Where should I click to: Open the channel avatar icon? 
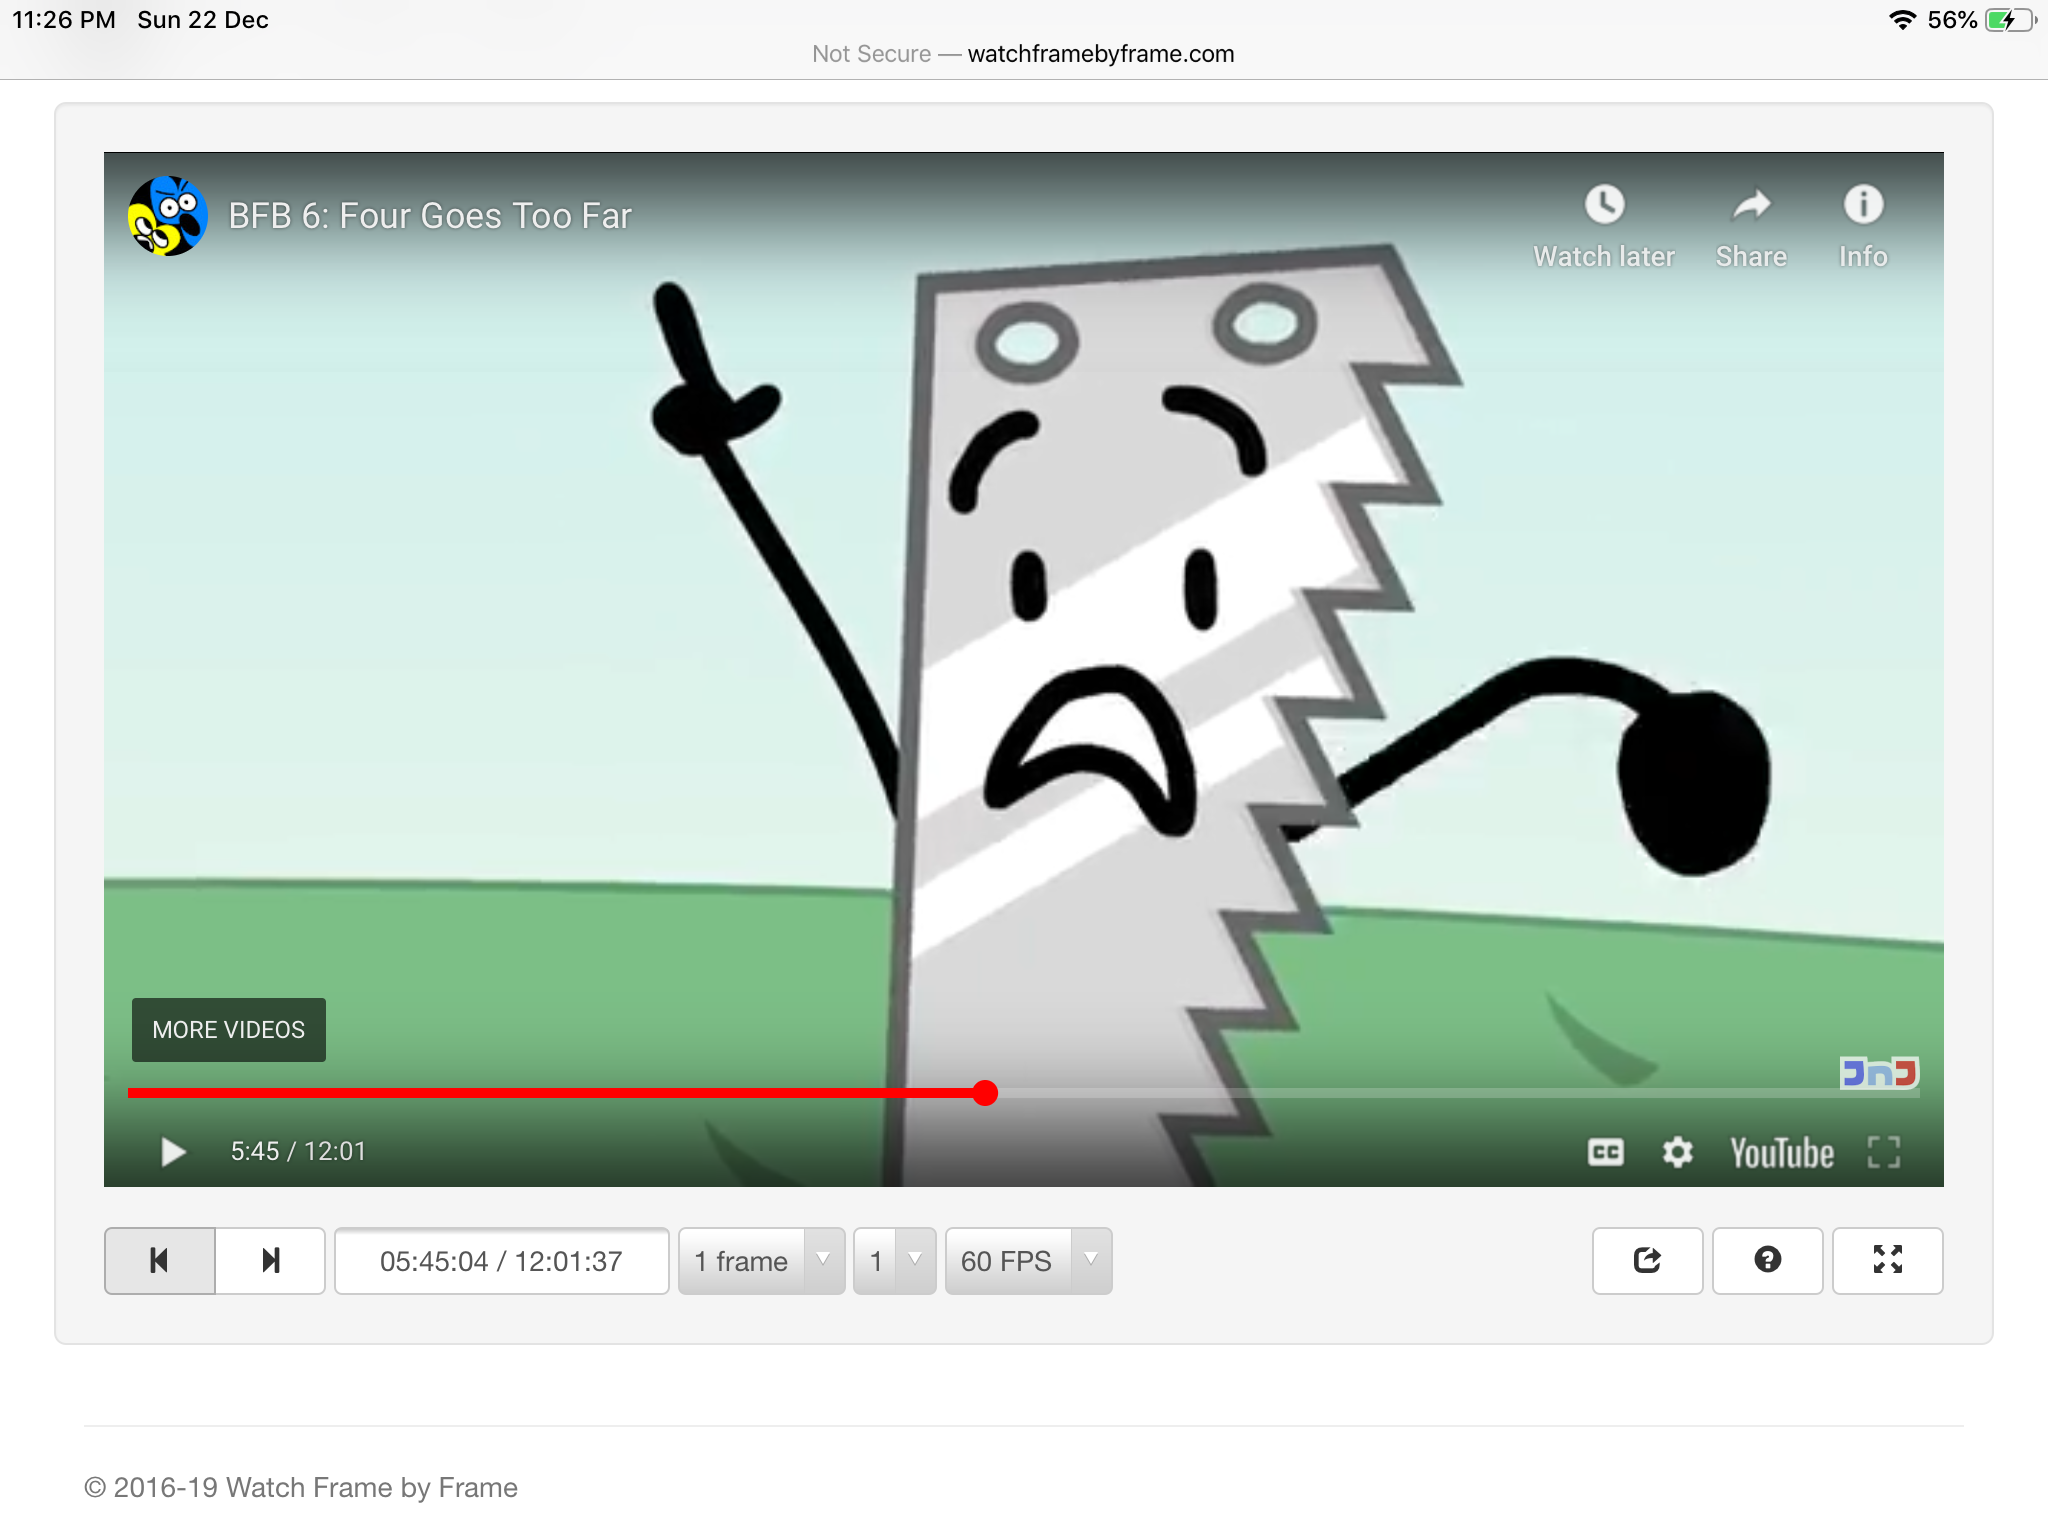tap(168, 216)
